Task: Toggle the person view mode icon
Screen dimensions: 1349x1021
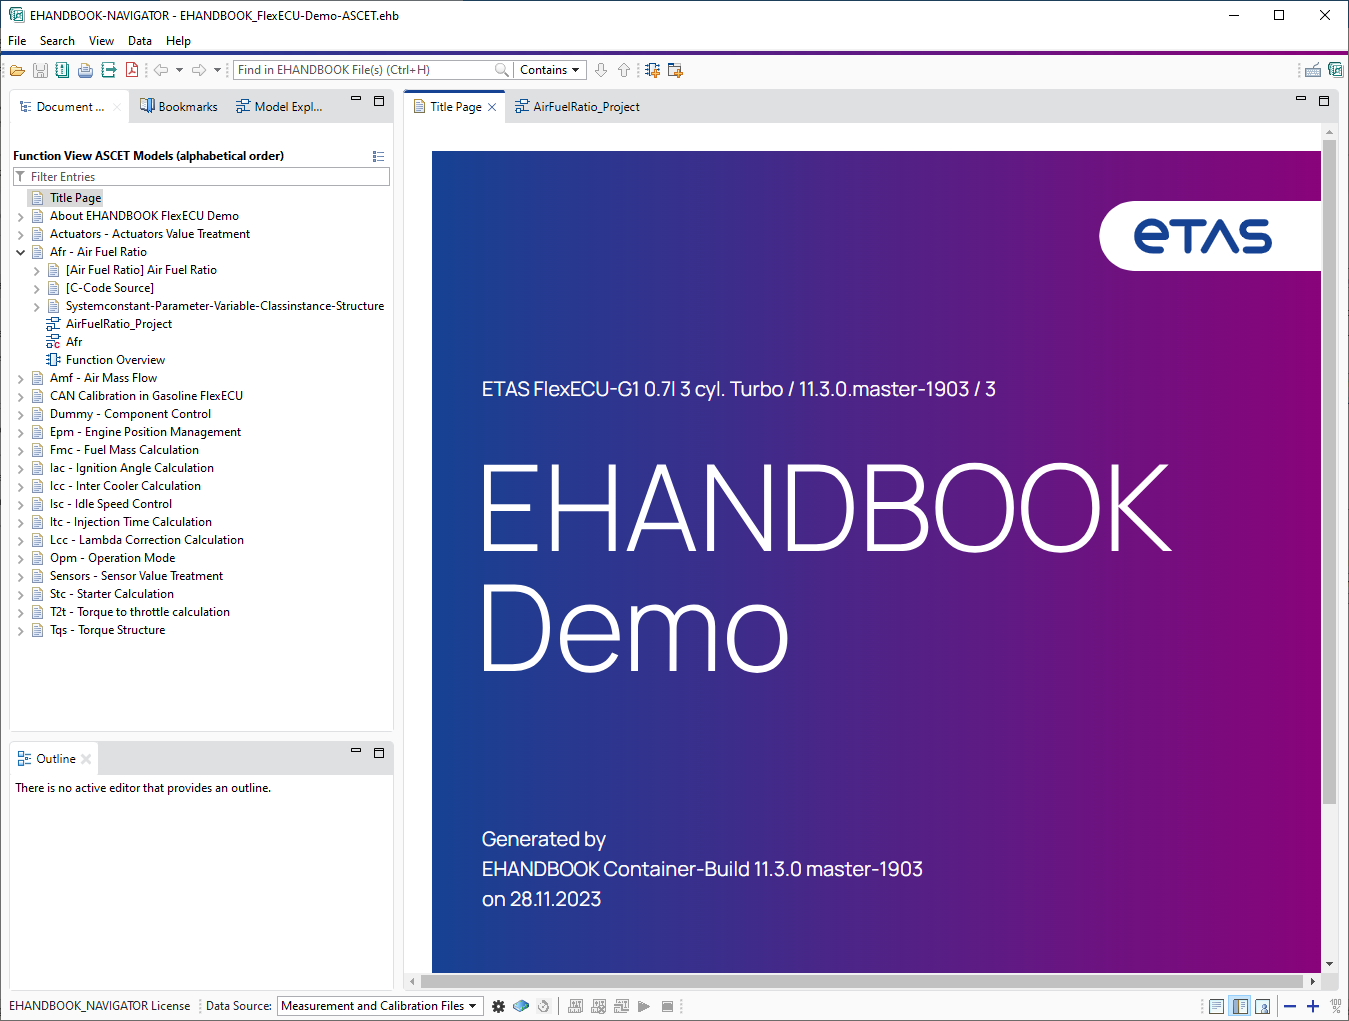Action: pos(1264,1006)
